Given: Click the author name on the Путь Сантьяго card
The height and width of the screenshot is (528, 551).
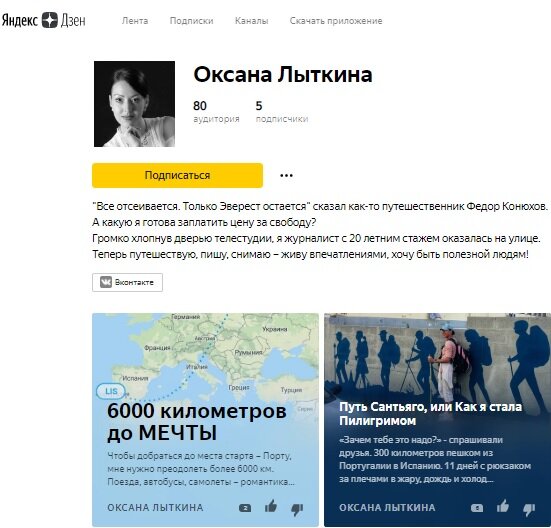Looking at the screenshot, I should click(387, 508).
